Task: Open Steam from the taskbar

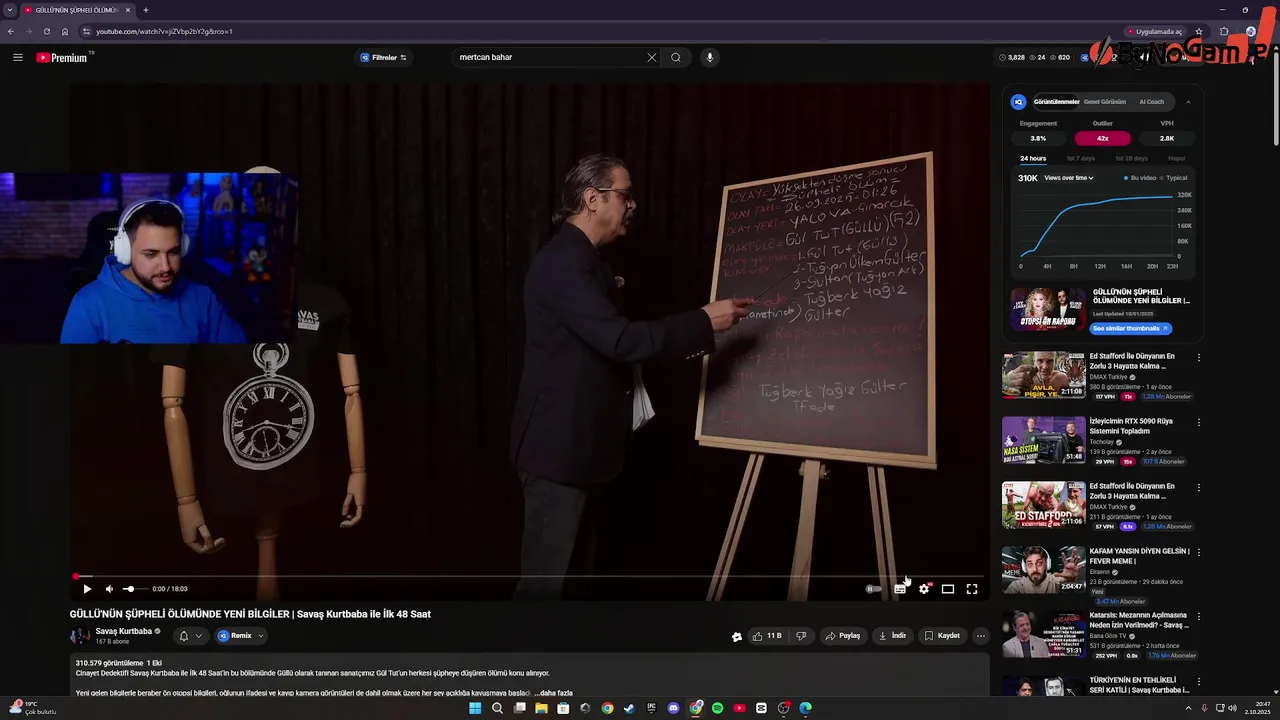Action: pos(629,708)
